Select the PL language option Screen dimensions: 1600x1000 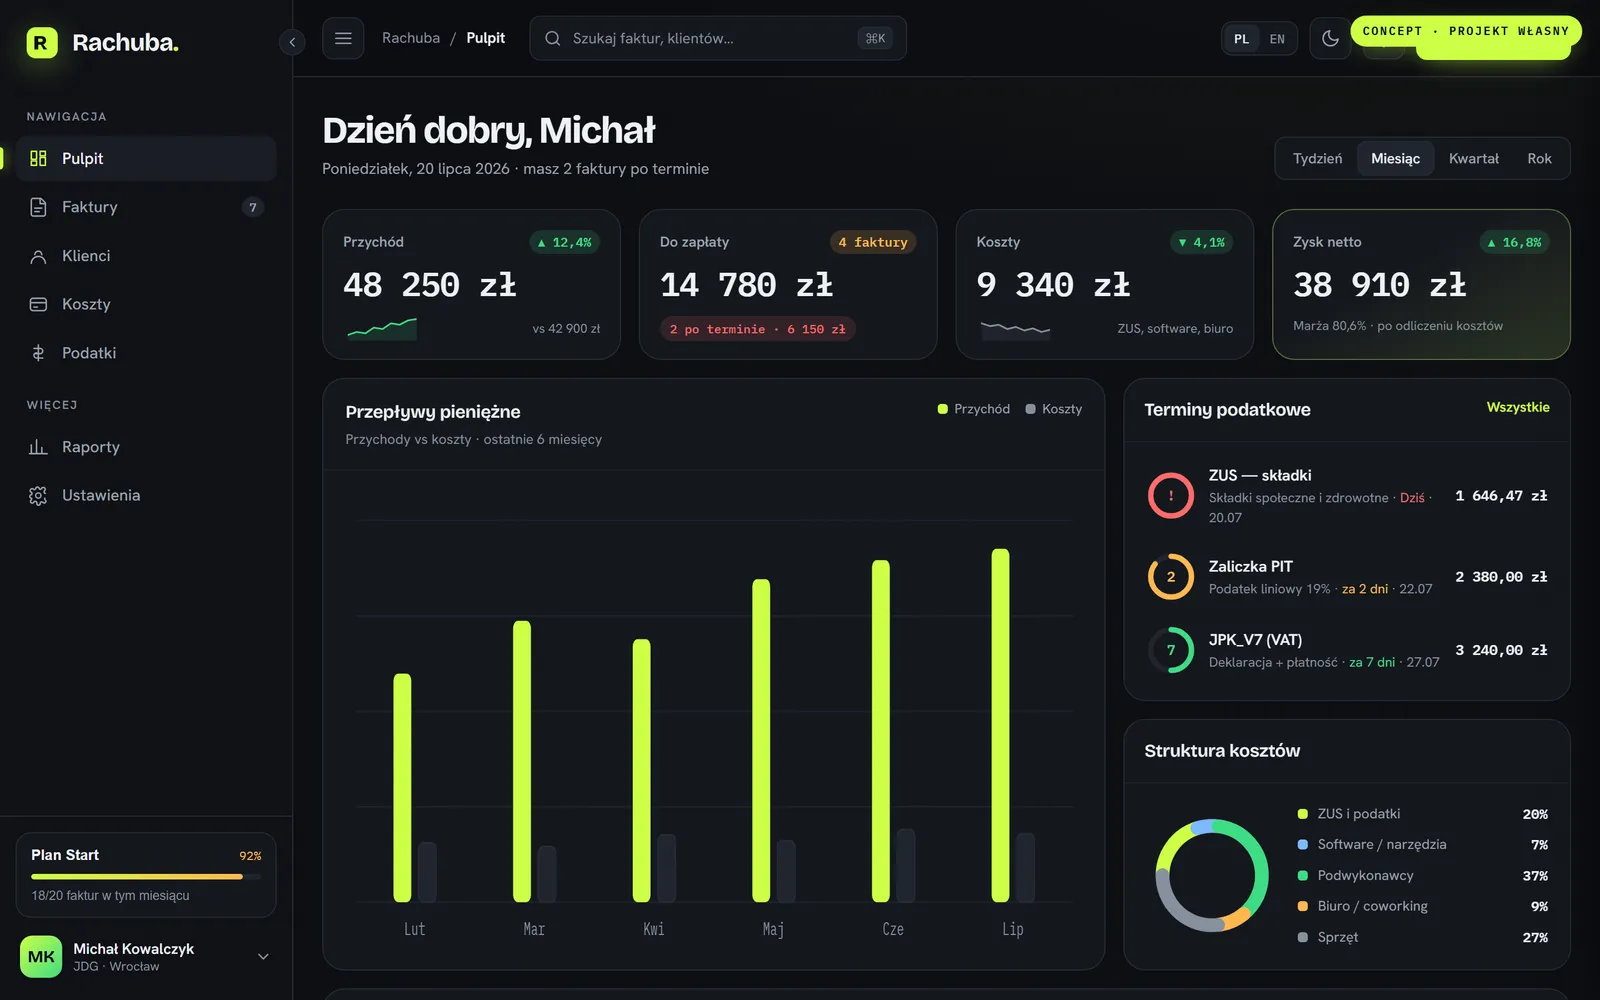pyautogui.click(x=1241, y=39)
